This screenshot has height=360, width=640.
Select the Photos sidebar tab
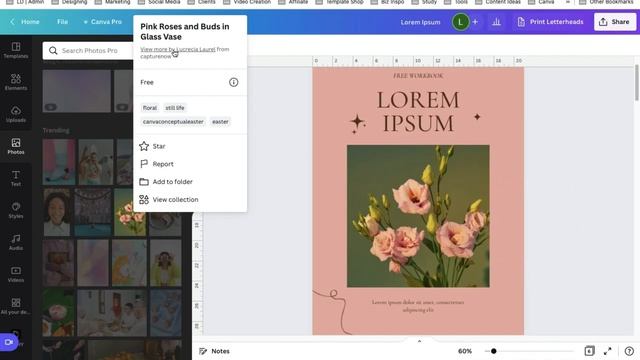16,146
